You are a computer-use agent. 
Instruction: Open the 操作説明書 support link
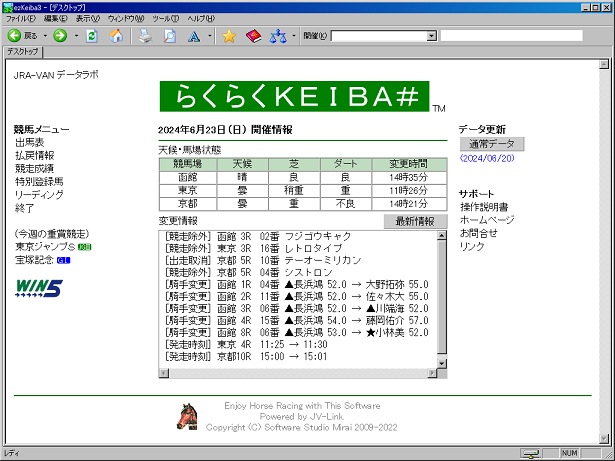484,207
